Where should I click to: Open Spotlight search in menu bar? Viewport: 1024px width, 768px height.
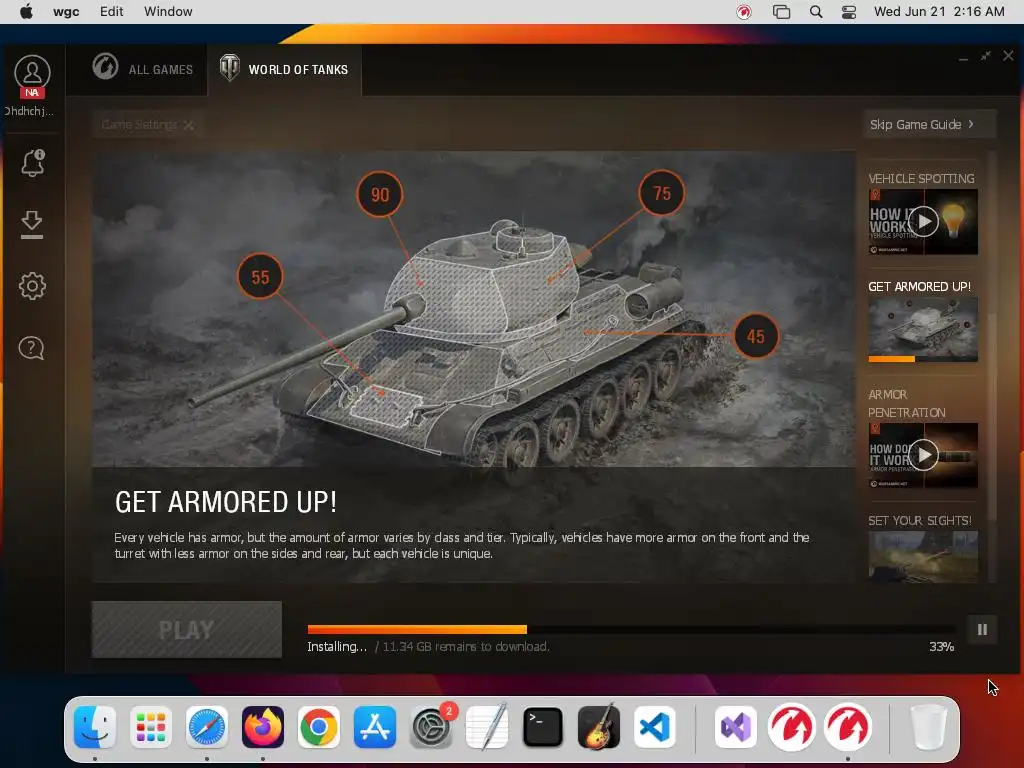pyautogui.click(x=816, y=12)
